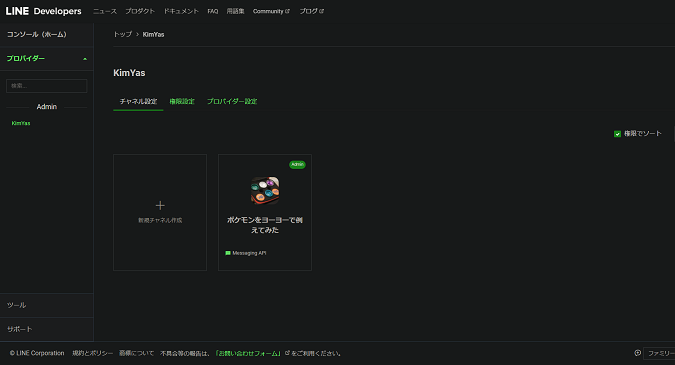Click the Messaging API icon on channel card
This screenshot has height=365, width=675.
228,253
